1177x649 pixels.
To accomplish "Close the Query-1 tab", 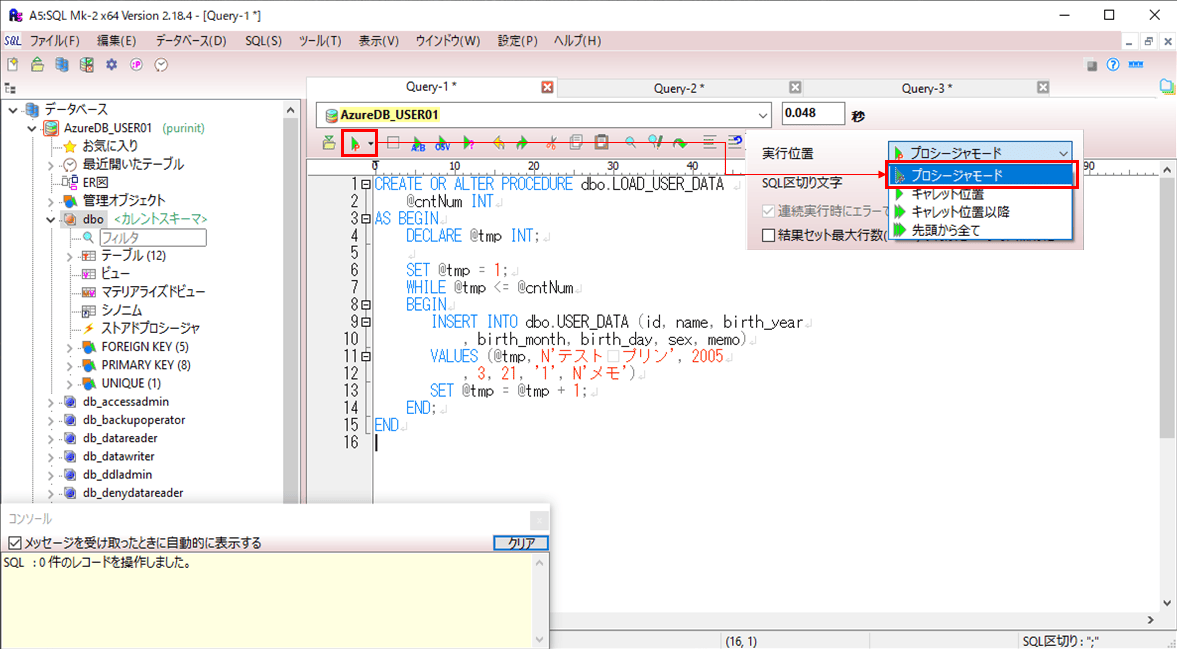I will coord(547,88).
